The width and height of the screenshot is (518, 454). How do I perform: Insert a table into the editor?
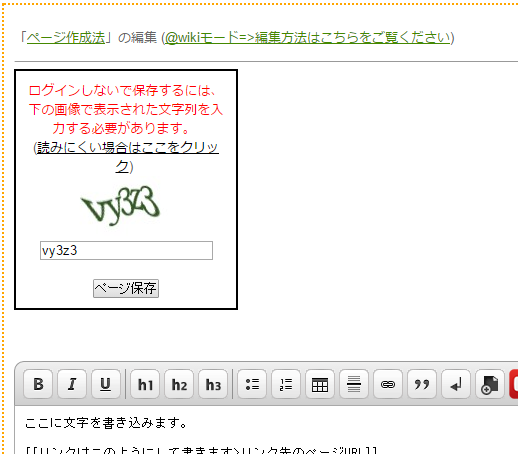tap(320, 384)
